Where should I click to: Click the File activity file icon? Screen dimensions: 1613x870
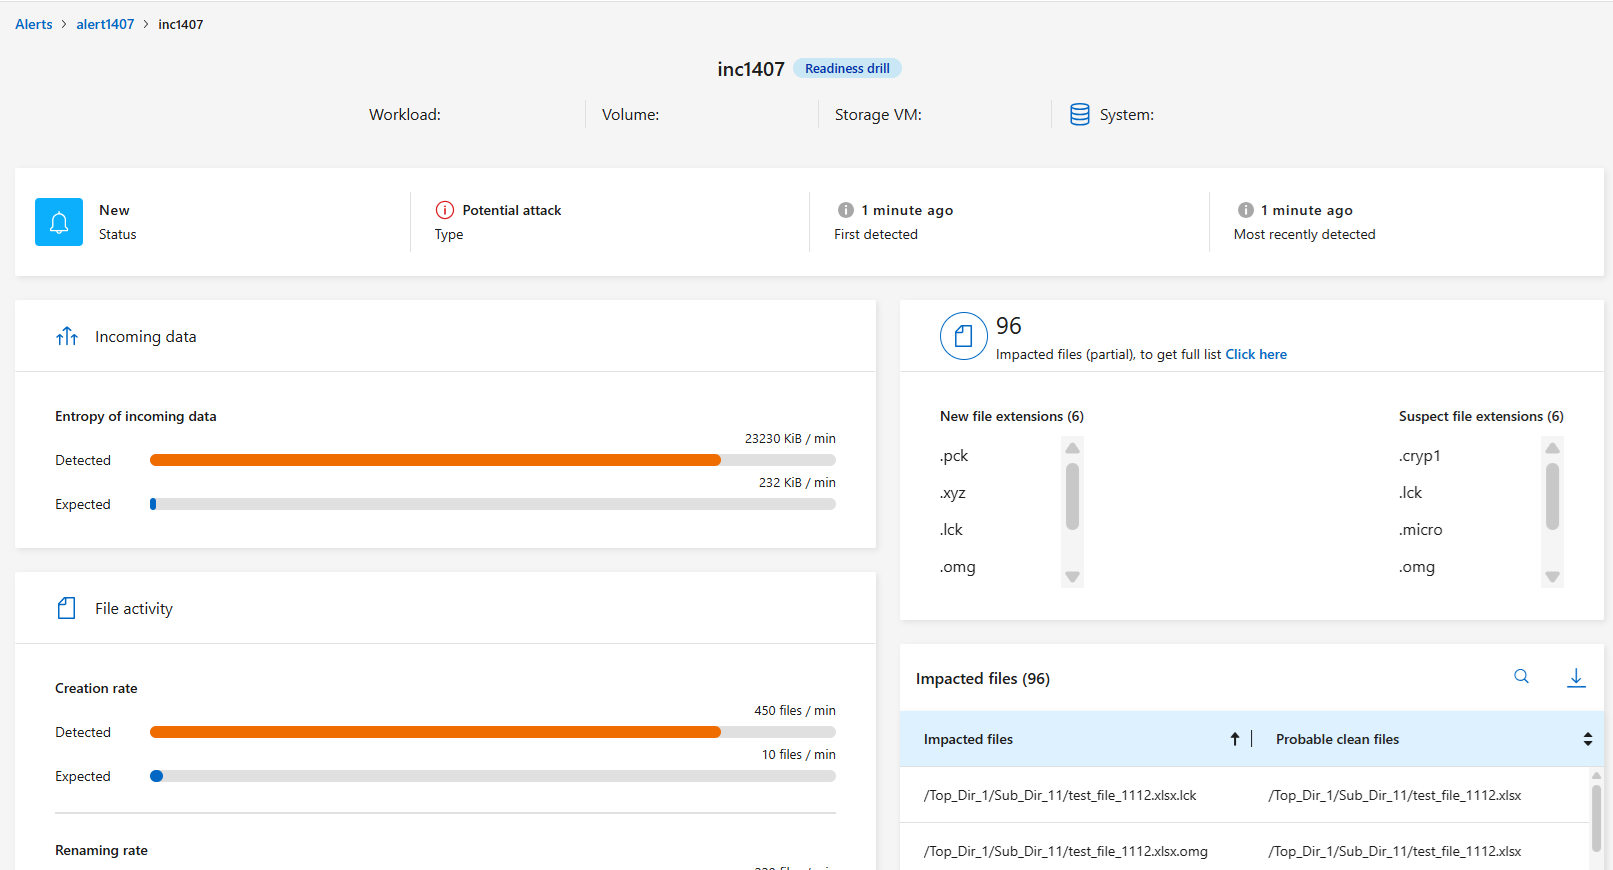click(x=67, y=609)
